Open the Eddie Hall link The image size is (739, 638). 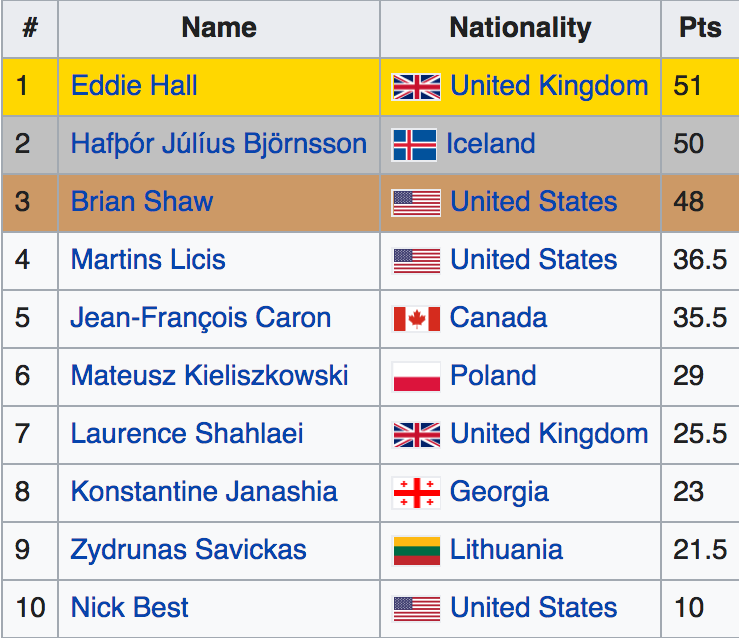[134, 86]
